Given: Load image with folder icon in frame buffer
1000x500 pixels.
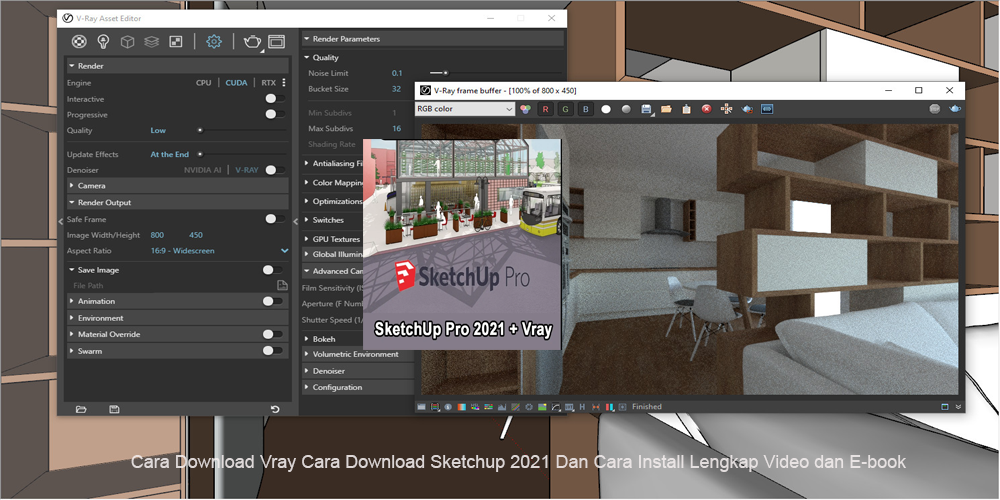Looking at the screenshot, I should (666, 109).
